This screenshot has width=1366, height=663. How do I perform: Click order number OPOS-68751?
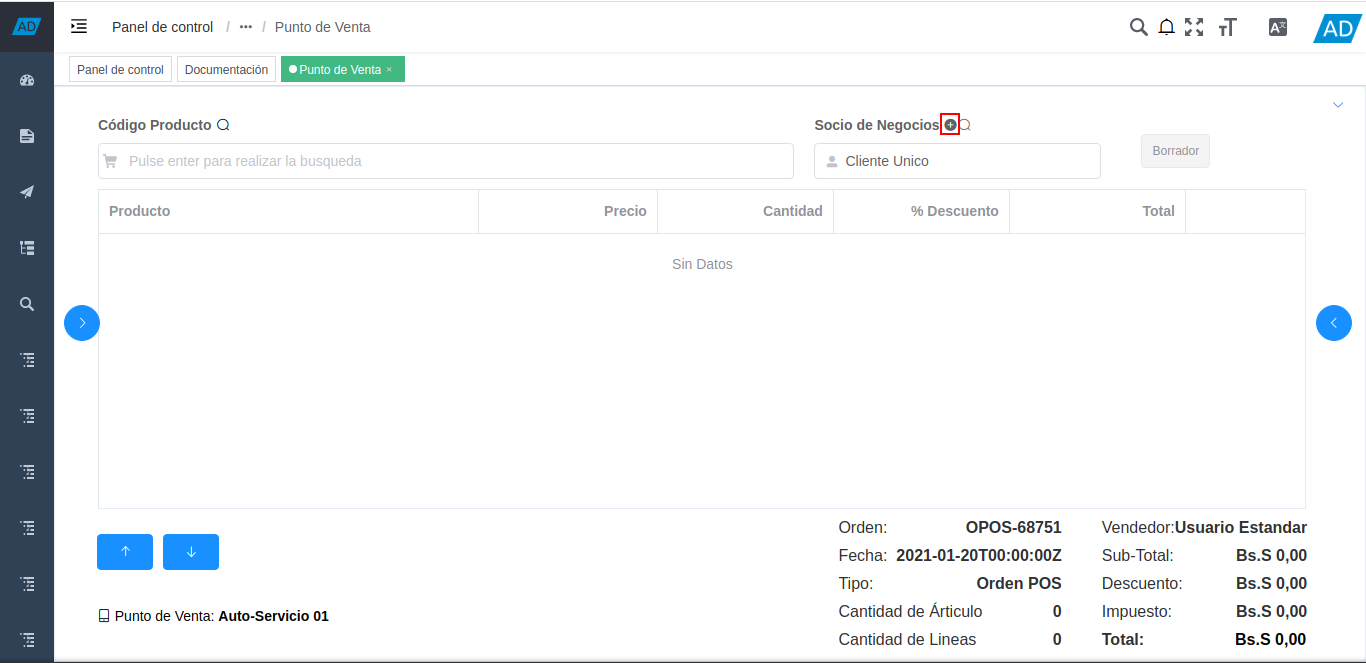coord(1013,527)
